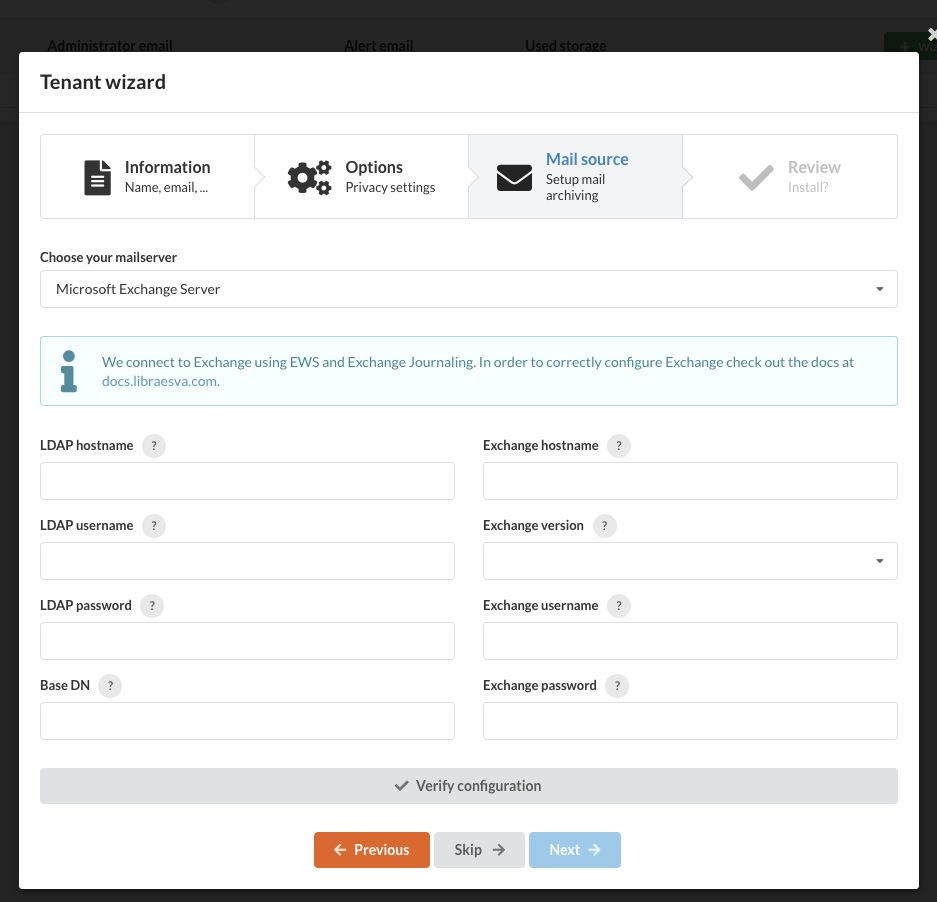
Task: Click Verify configuration button
Action: point(468,786)
